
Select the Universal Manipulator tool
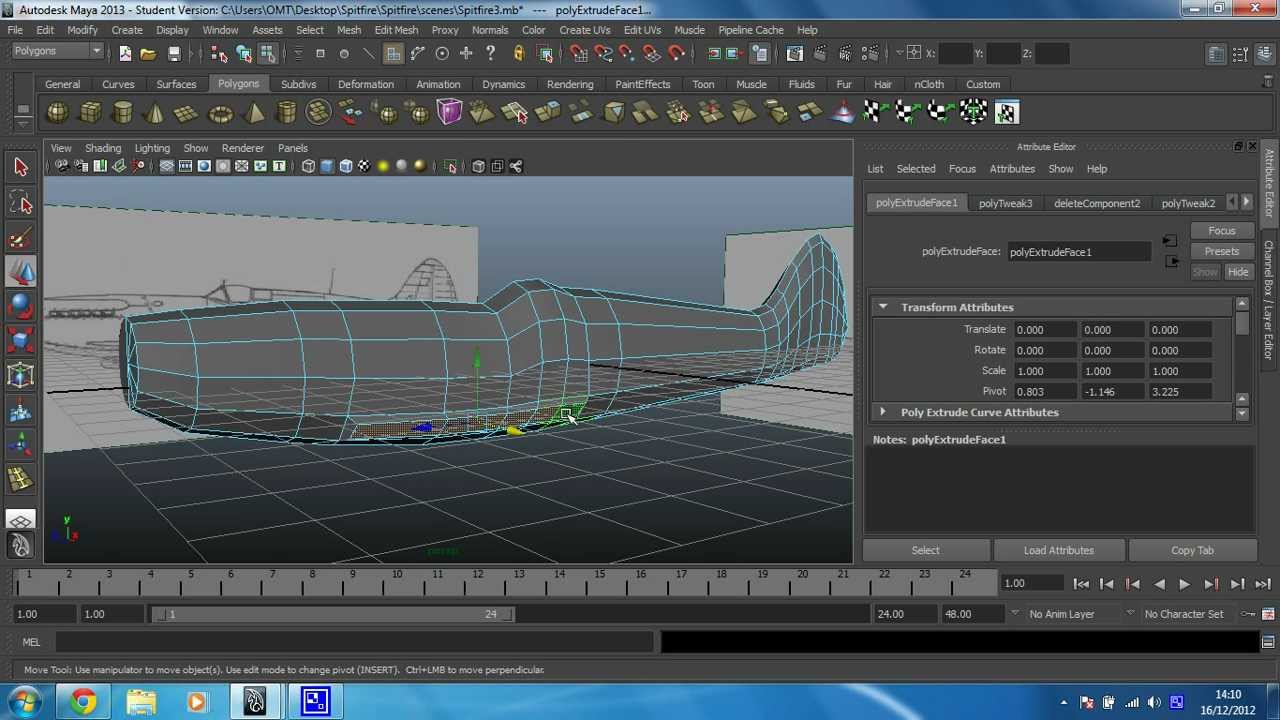pyautogui.click(x=21, y=376)
